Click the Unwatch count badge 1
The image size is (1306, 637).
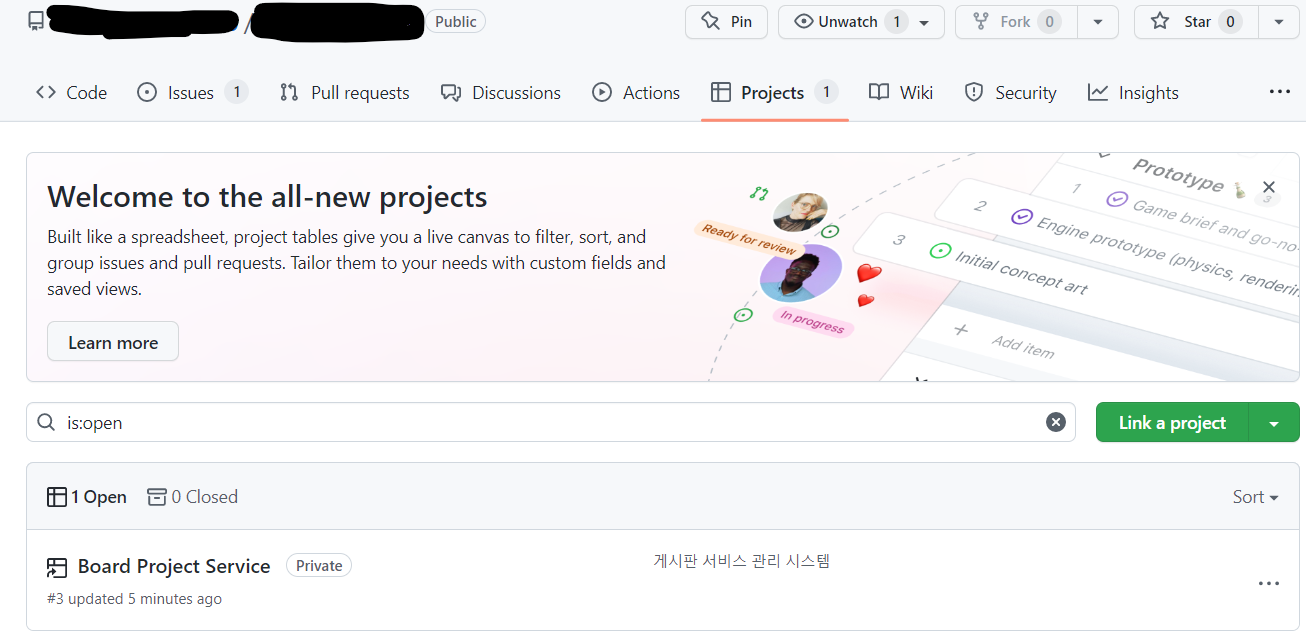click(896, 21)
